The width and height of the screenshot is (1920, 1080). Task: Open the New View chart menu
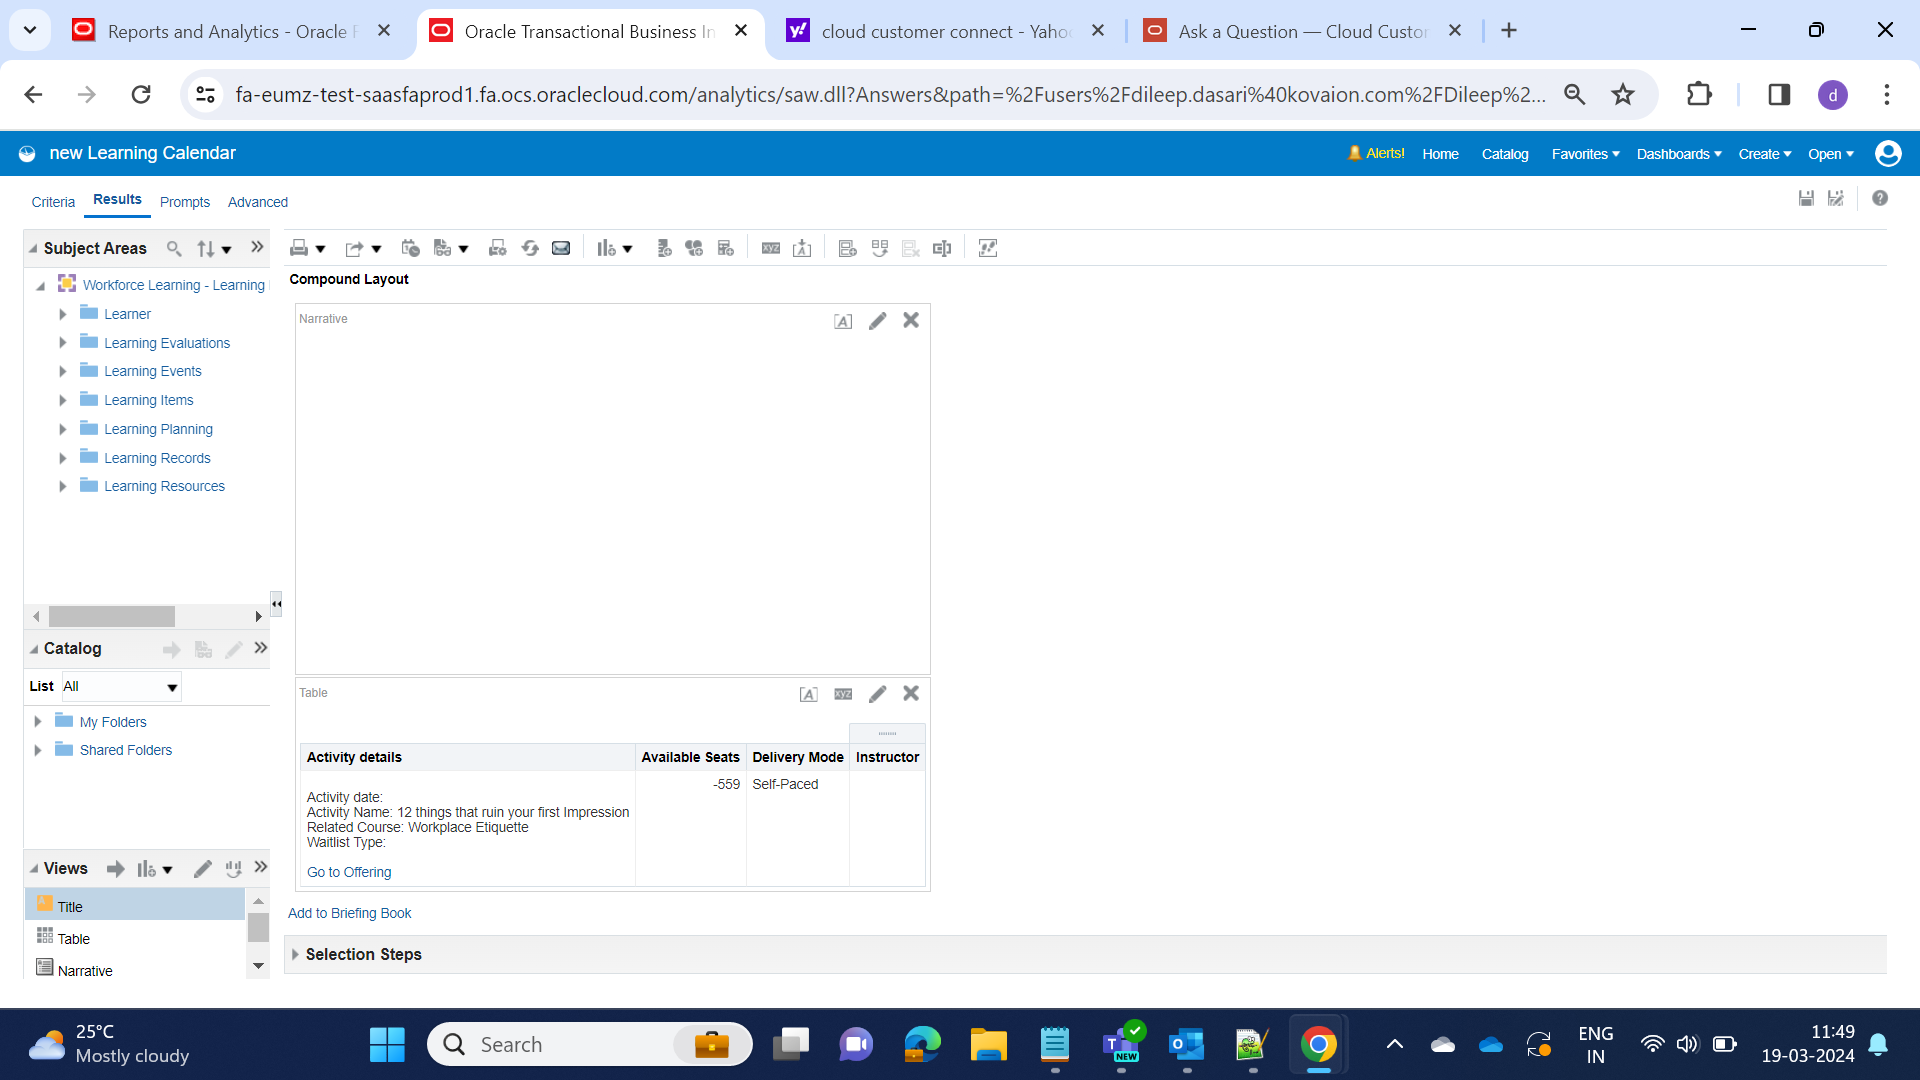[x=615, y=249]
